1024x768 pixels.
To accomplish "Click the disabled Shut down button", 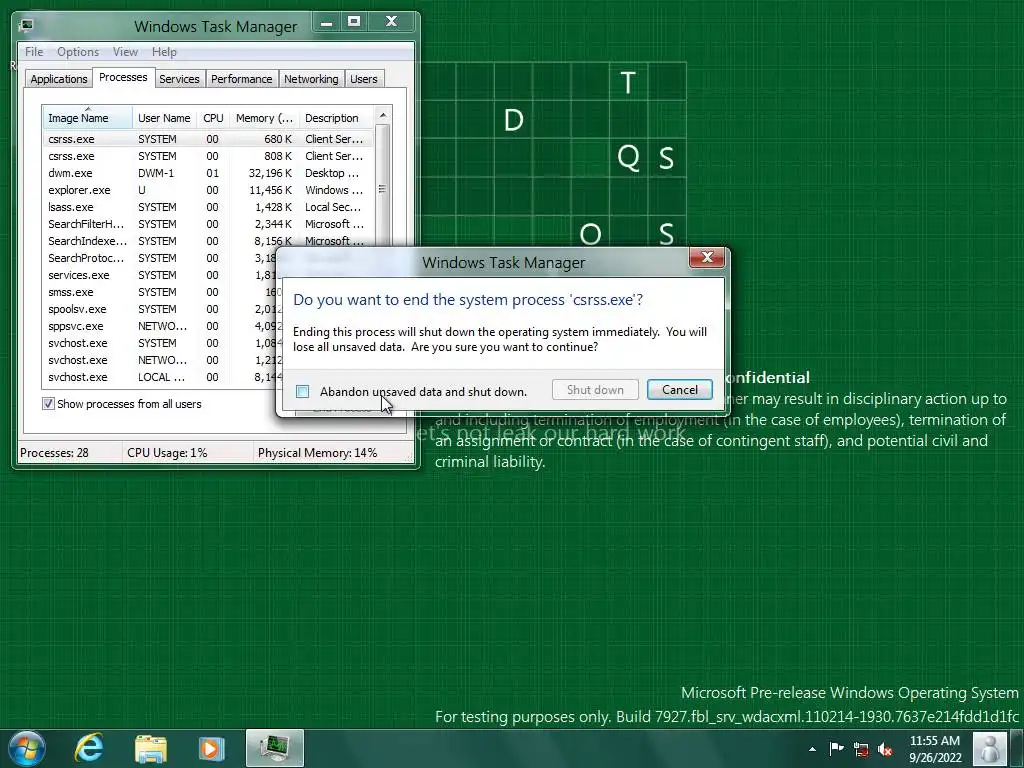I will 595,390.
